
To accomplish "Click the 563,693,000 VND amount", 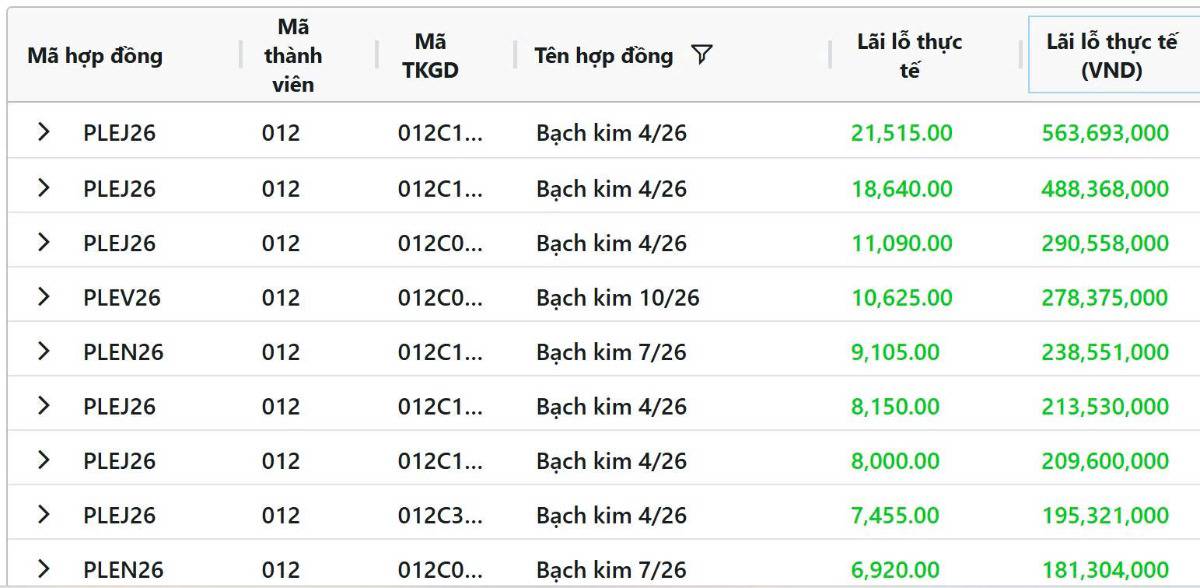I will point(1105,133).
